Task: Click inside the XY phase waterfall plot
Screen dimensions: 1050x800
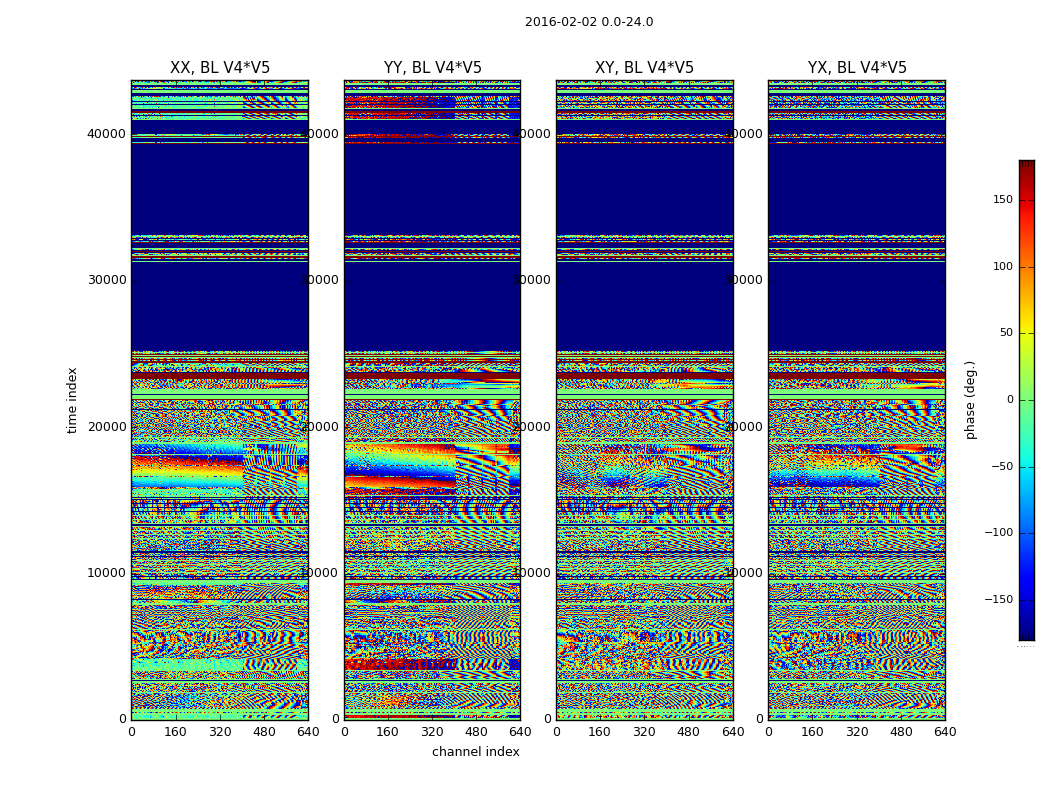Action: click(x=645, y=400)
